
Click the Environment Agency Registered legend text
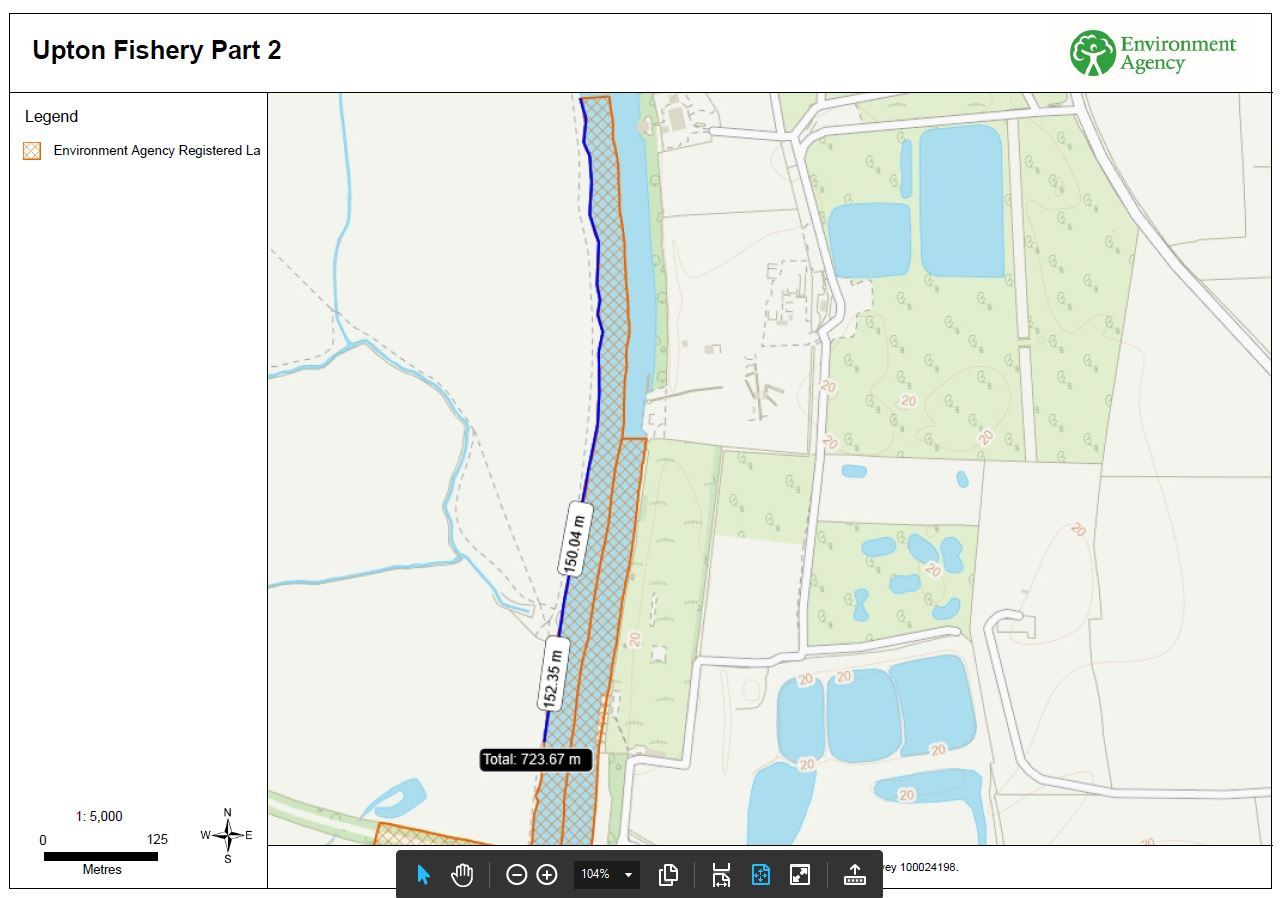[156, 151]
